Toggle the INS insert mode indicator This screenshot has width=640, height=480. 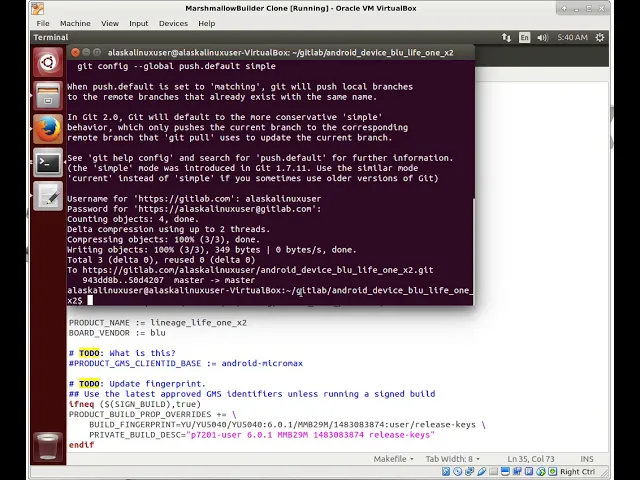(x=587, y=459)
